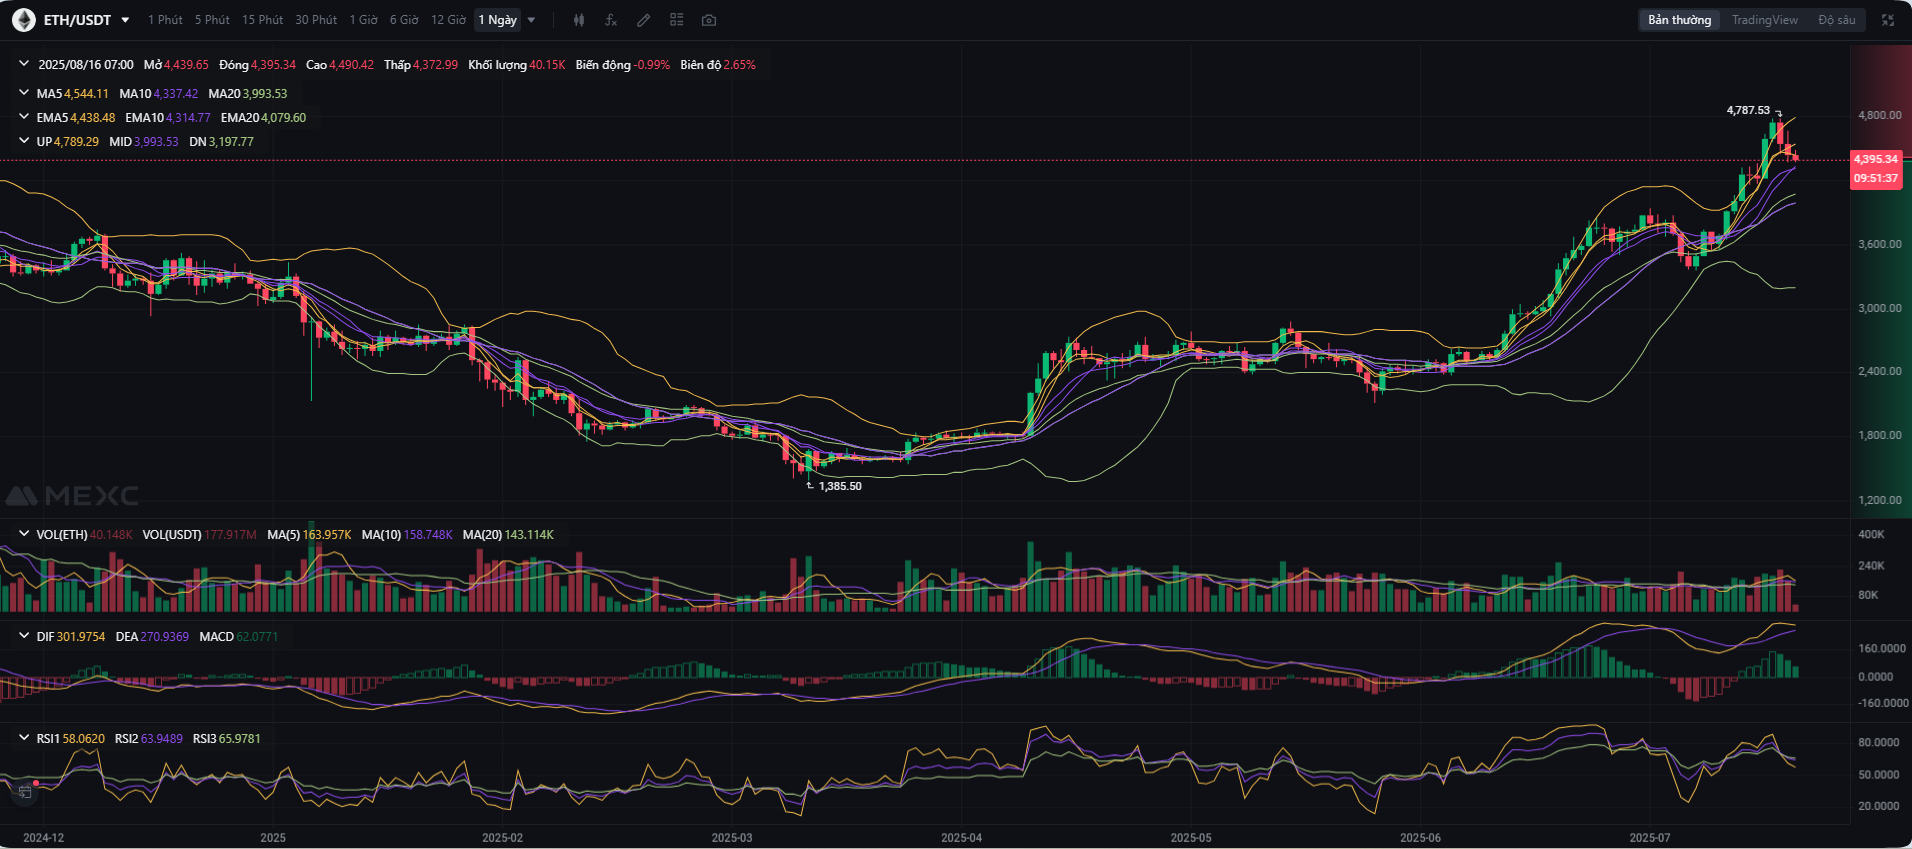Collapse the RSI1 indicator panel
Viewport: 1912px width, 849px height.
[24, 738]
